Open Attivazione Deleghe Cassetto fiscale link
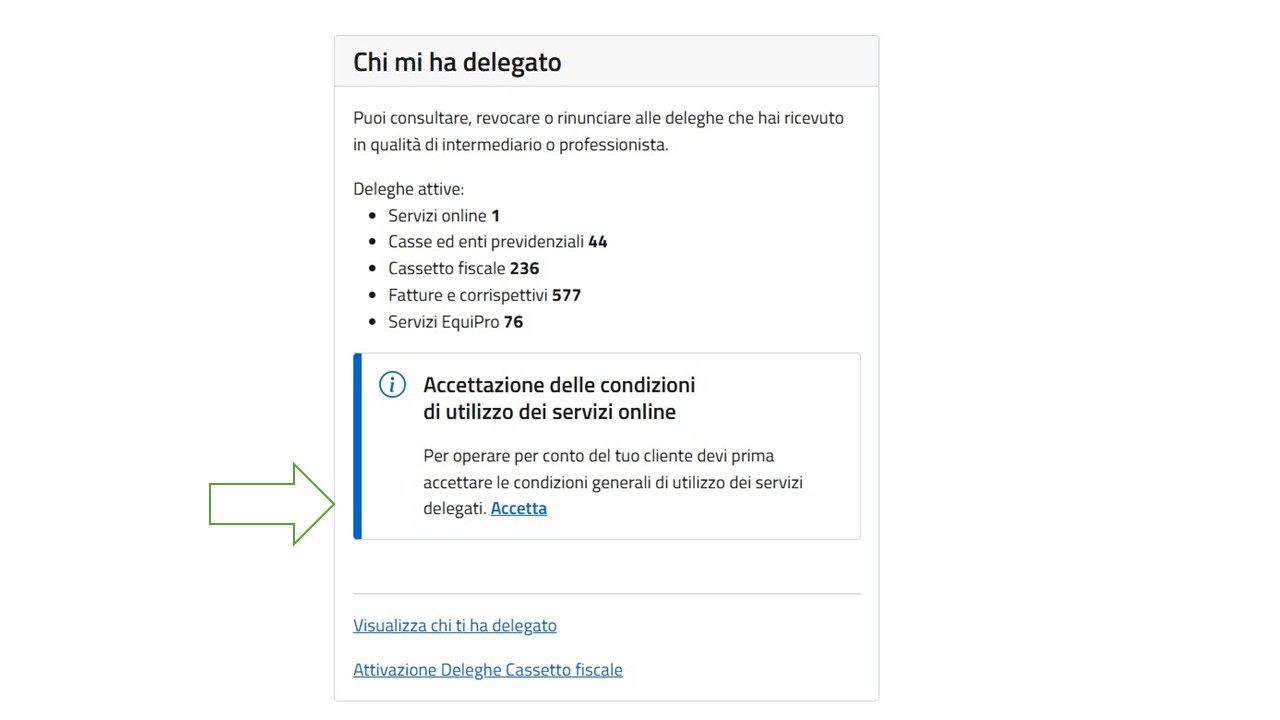 (x=487, y=669)
